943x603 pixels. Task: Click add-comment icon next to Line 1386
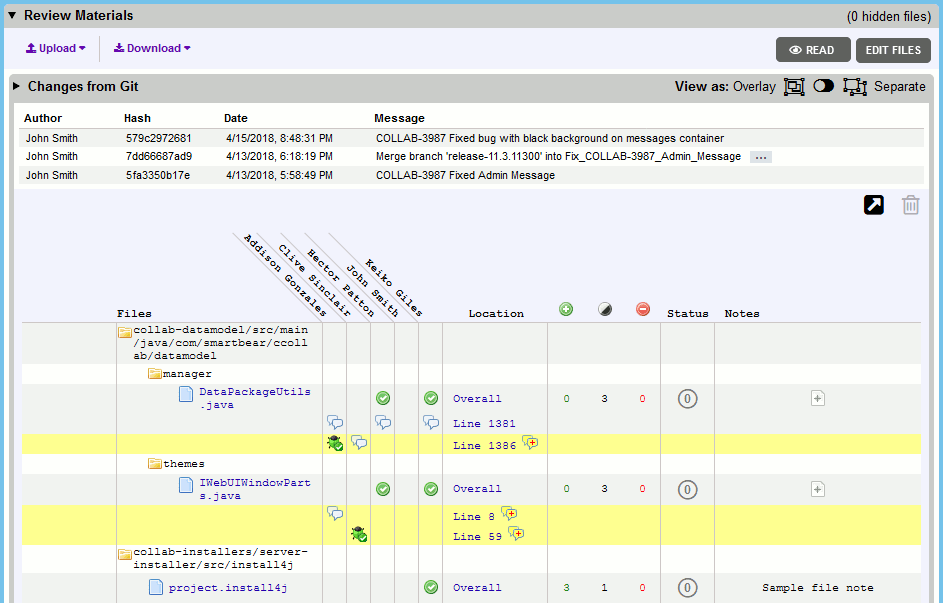(x=530, y=443)
